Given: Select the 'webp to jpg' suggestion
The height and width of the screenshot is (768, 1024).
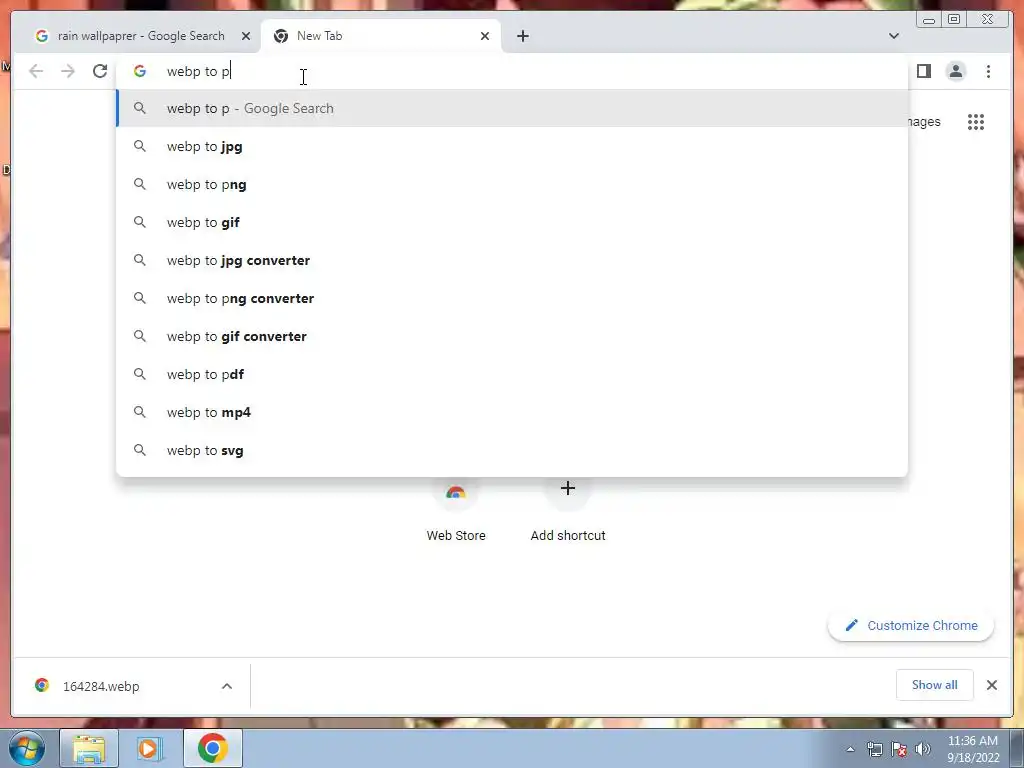Looking at the screenshot, I should tap(512, 146).
